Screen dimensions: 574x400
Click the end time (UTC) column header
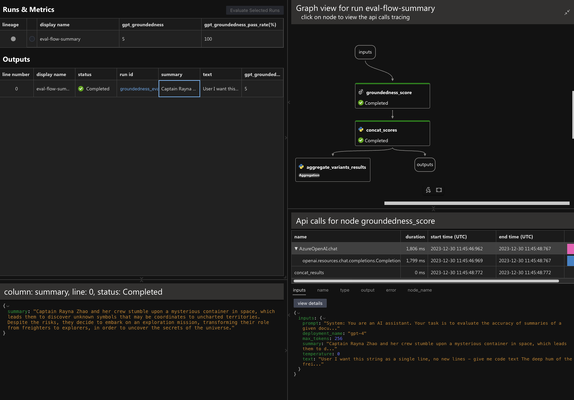(x=530, y=237)
